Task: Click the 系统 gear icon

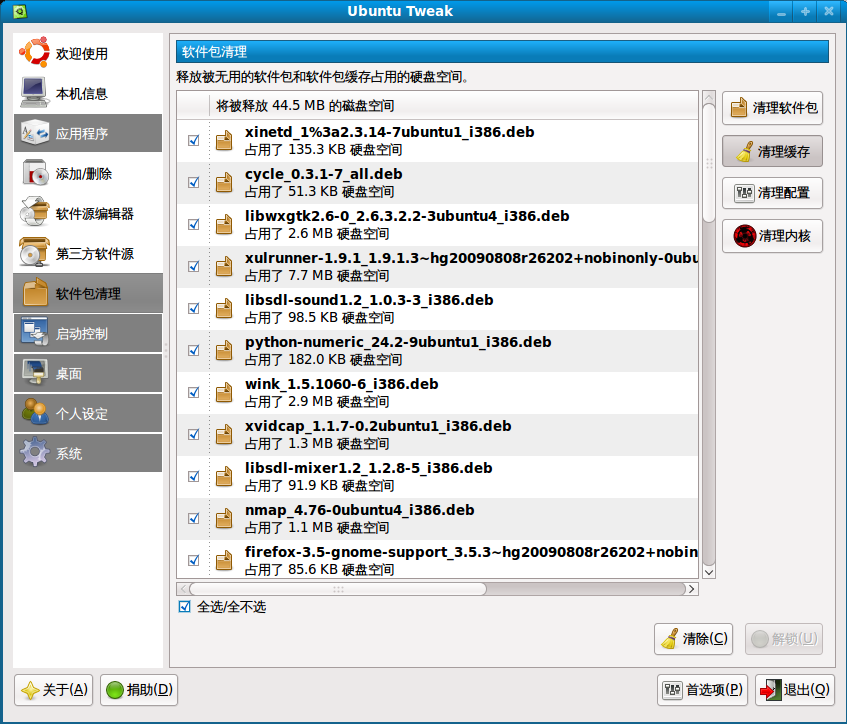Action: click(34, 452)
